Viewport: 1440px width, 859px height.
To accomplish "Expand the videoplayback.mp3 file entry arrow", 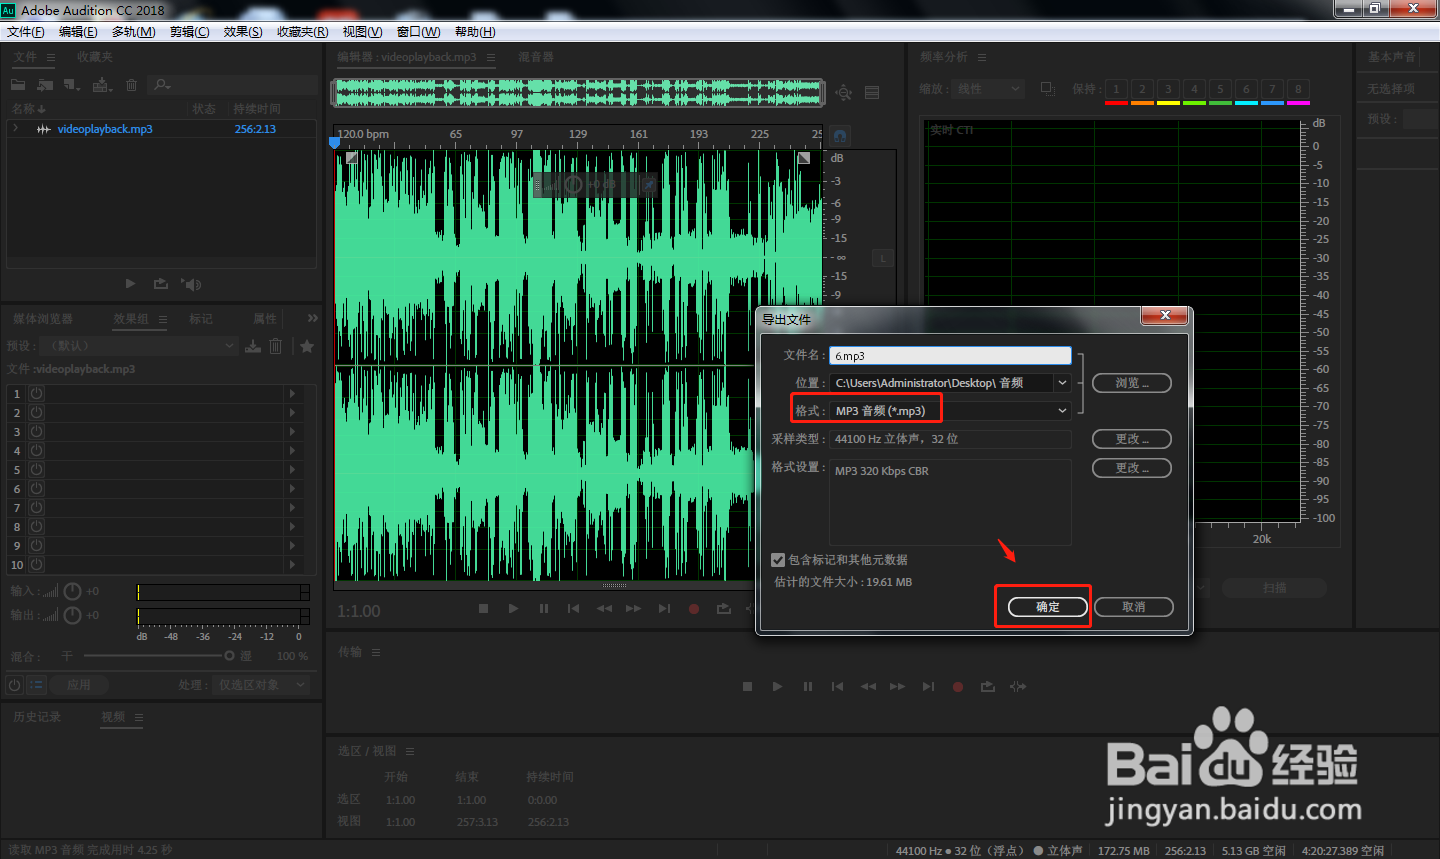I will click(15, 129).
